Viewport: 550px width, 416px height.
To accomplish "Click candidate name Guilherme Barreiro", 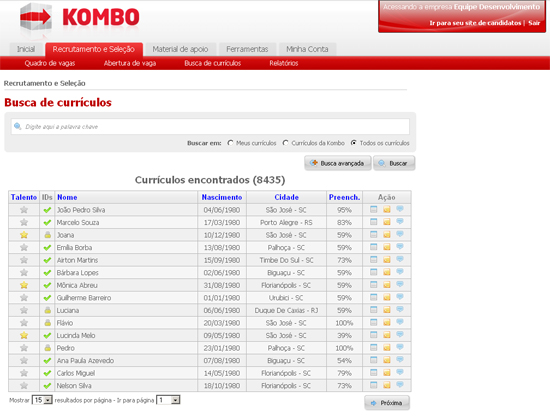I will 84,298.
